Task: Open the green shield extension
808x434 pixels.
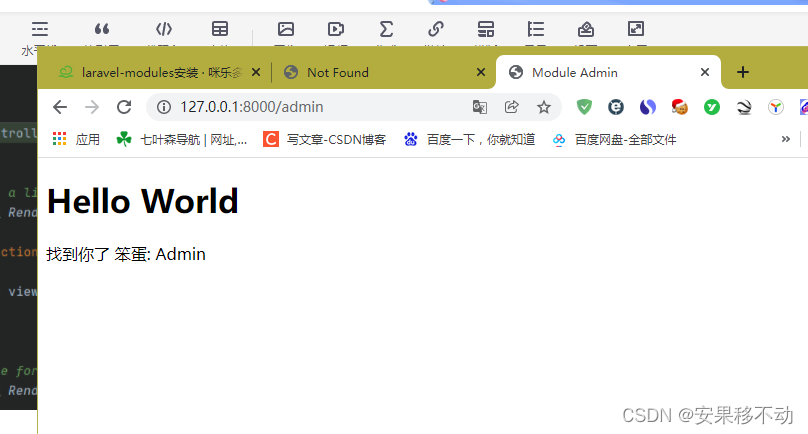Action: tap(584, 107)
